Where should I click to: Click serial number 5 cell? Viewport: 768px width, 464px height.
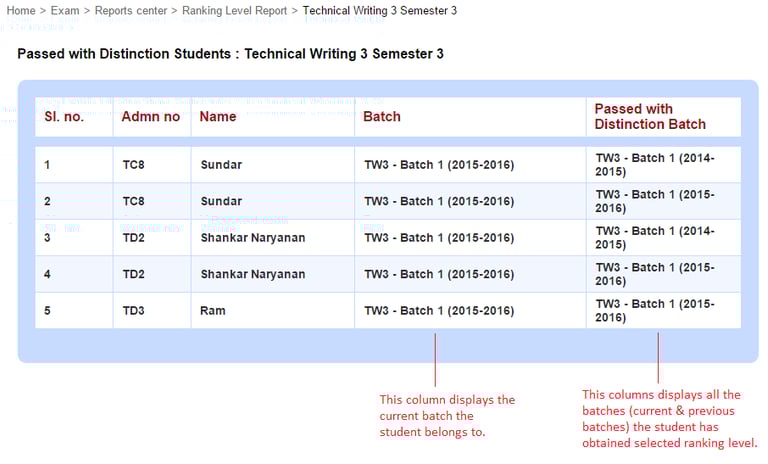point(47,310)
